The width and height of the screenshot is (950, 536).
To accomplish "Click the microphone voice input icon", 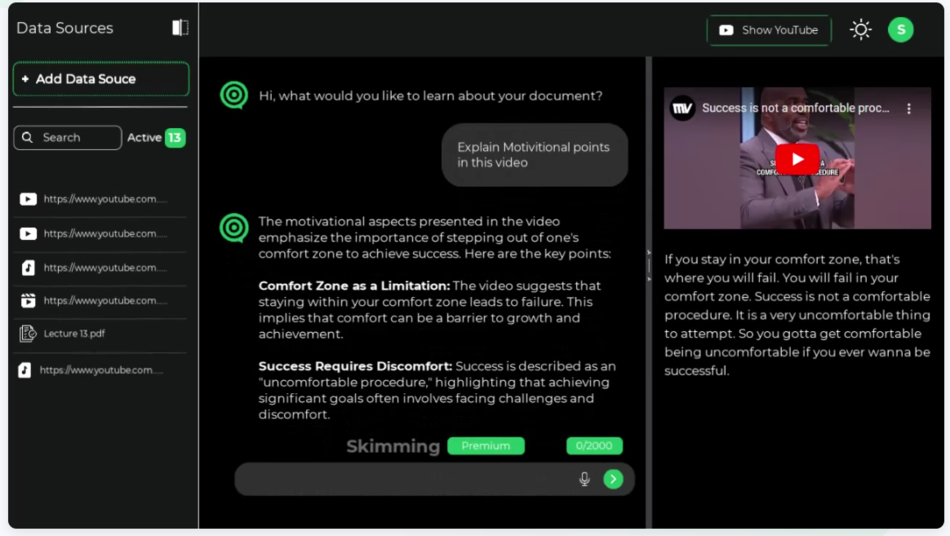I will [584, 479].
